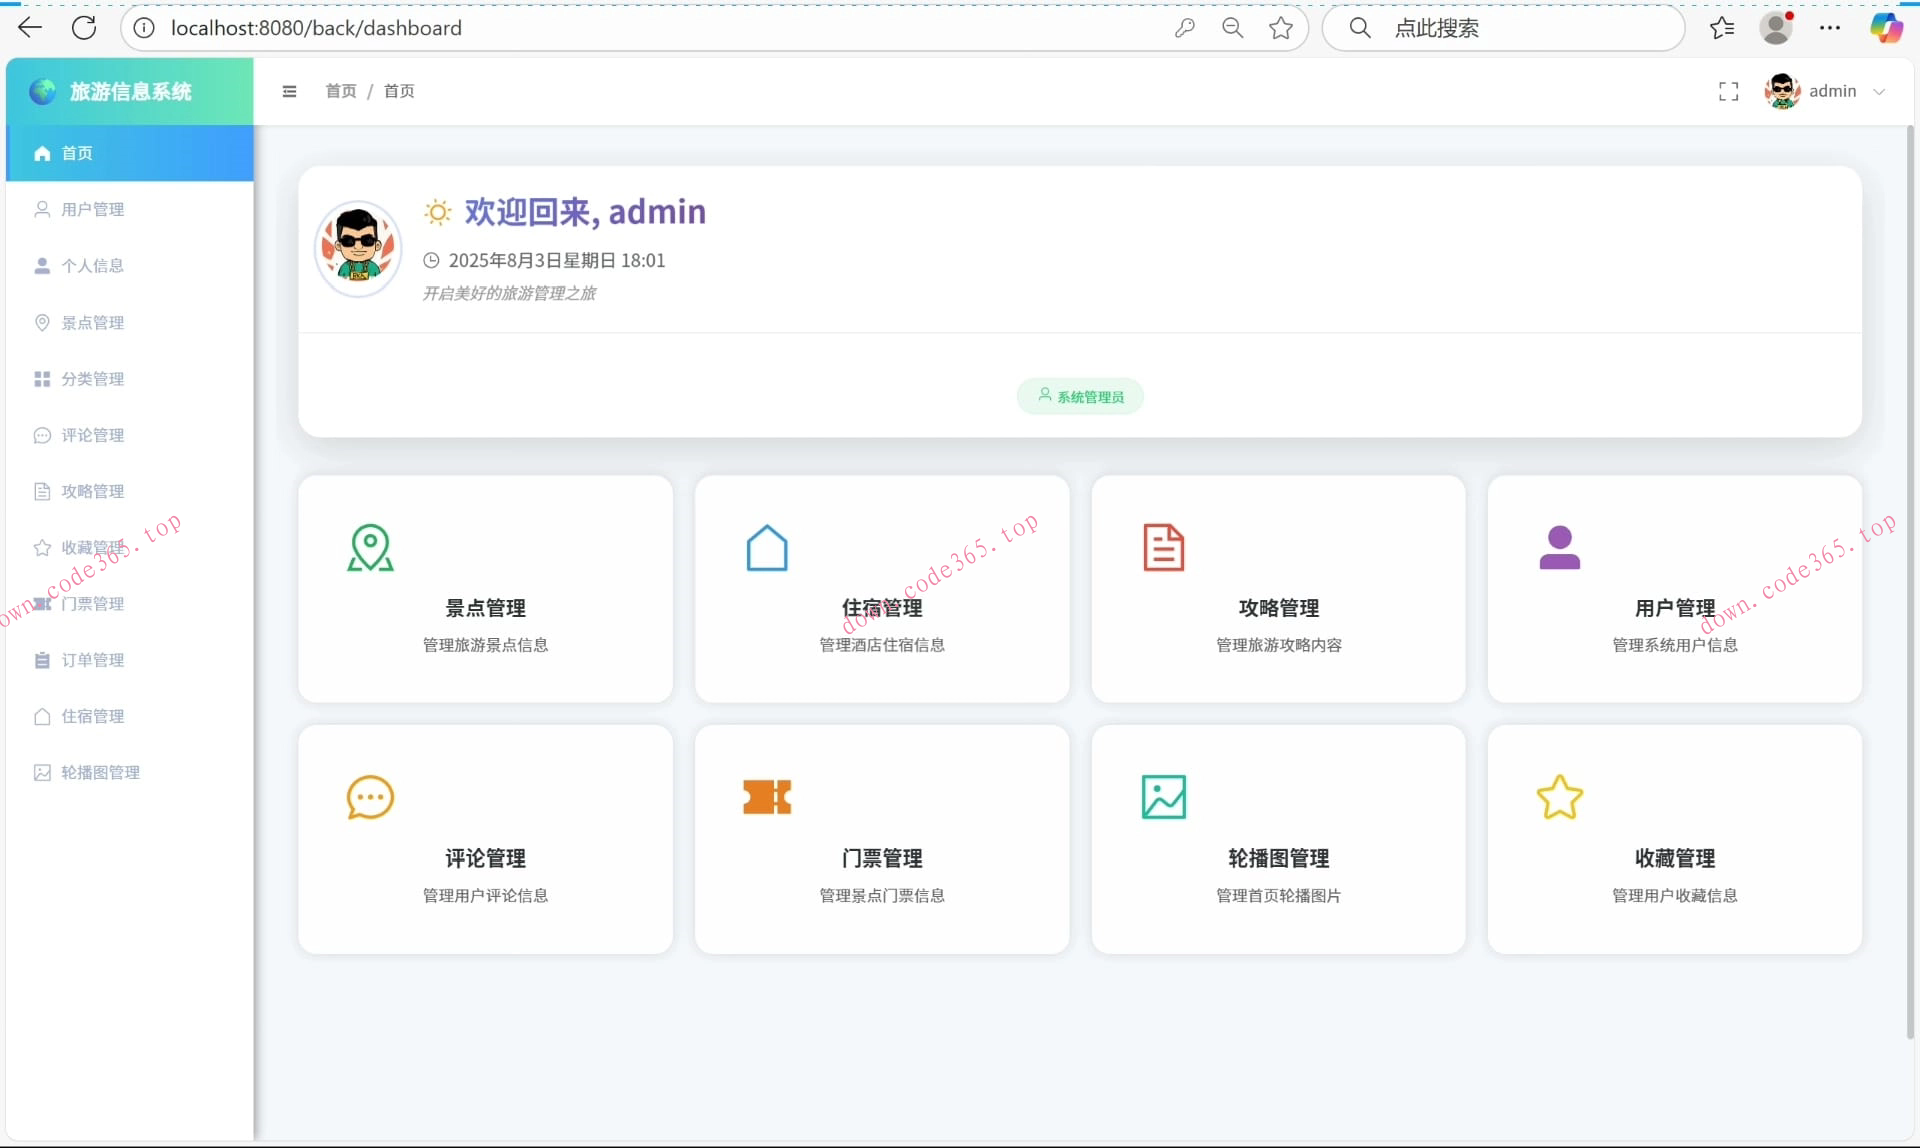Select the 景点管理 map-pin icon in sidebar
This screenshot has height=1148, width=1920.
pos(41,322)
